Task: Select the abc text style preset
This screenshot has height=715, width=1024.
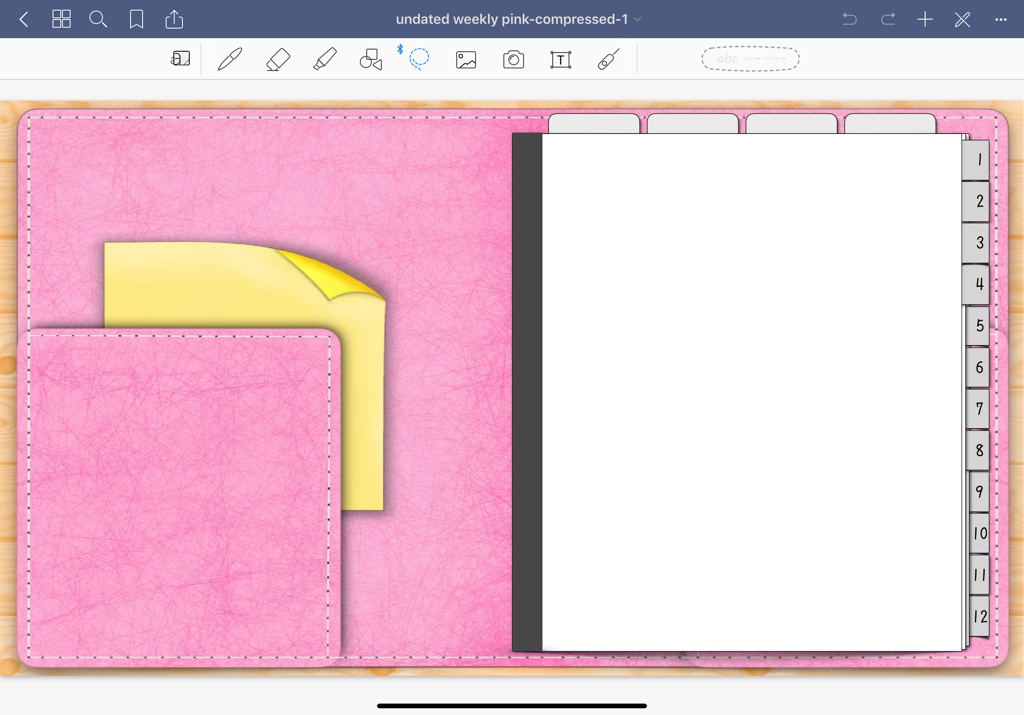Action: 750,58
